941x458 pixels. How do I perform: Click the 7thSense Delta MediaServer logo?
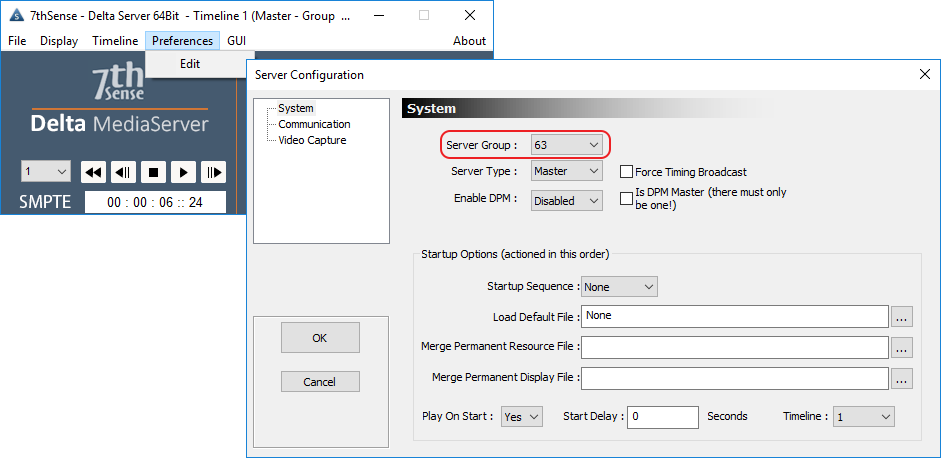(119, 100)
